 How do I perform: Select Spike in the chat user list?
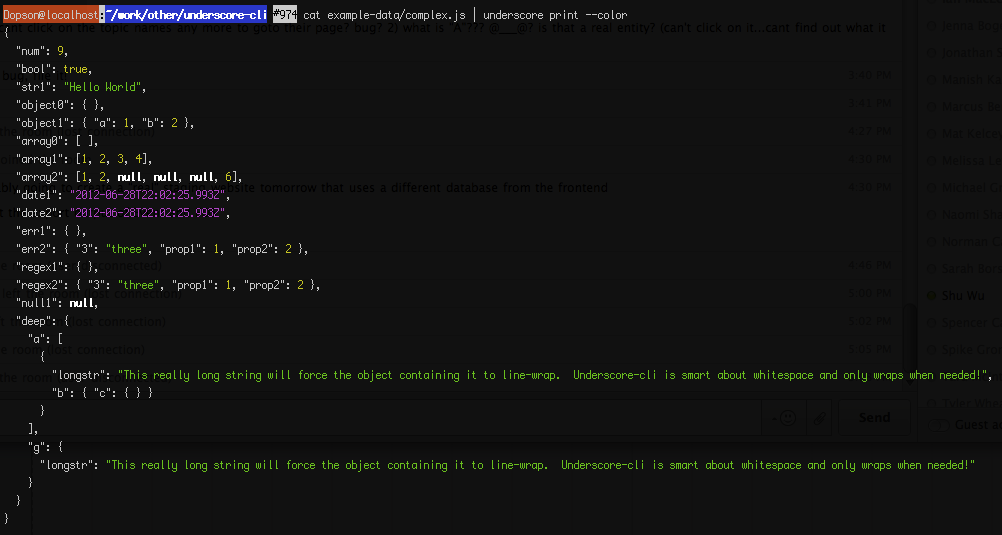tap(971, 350)
